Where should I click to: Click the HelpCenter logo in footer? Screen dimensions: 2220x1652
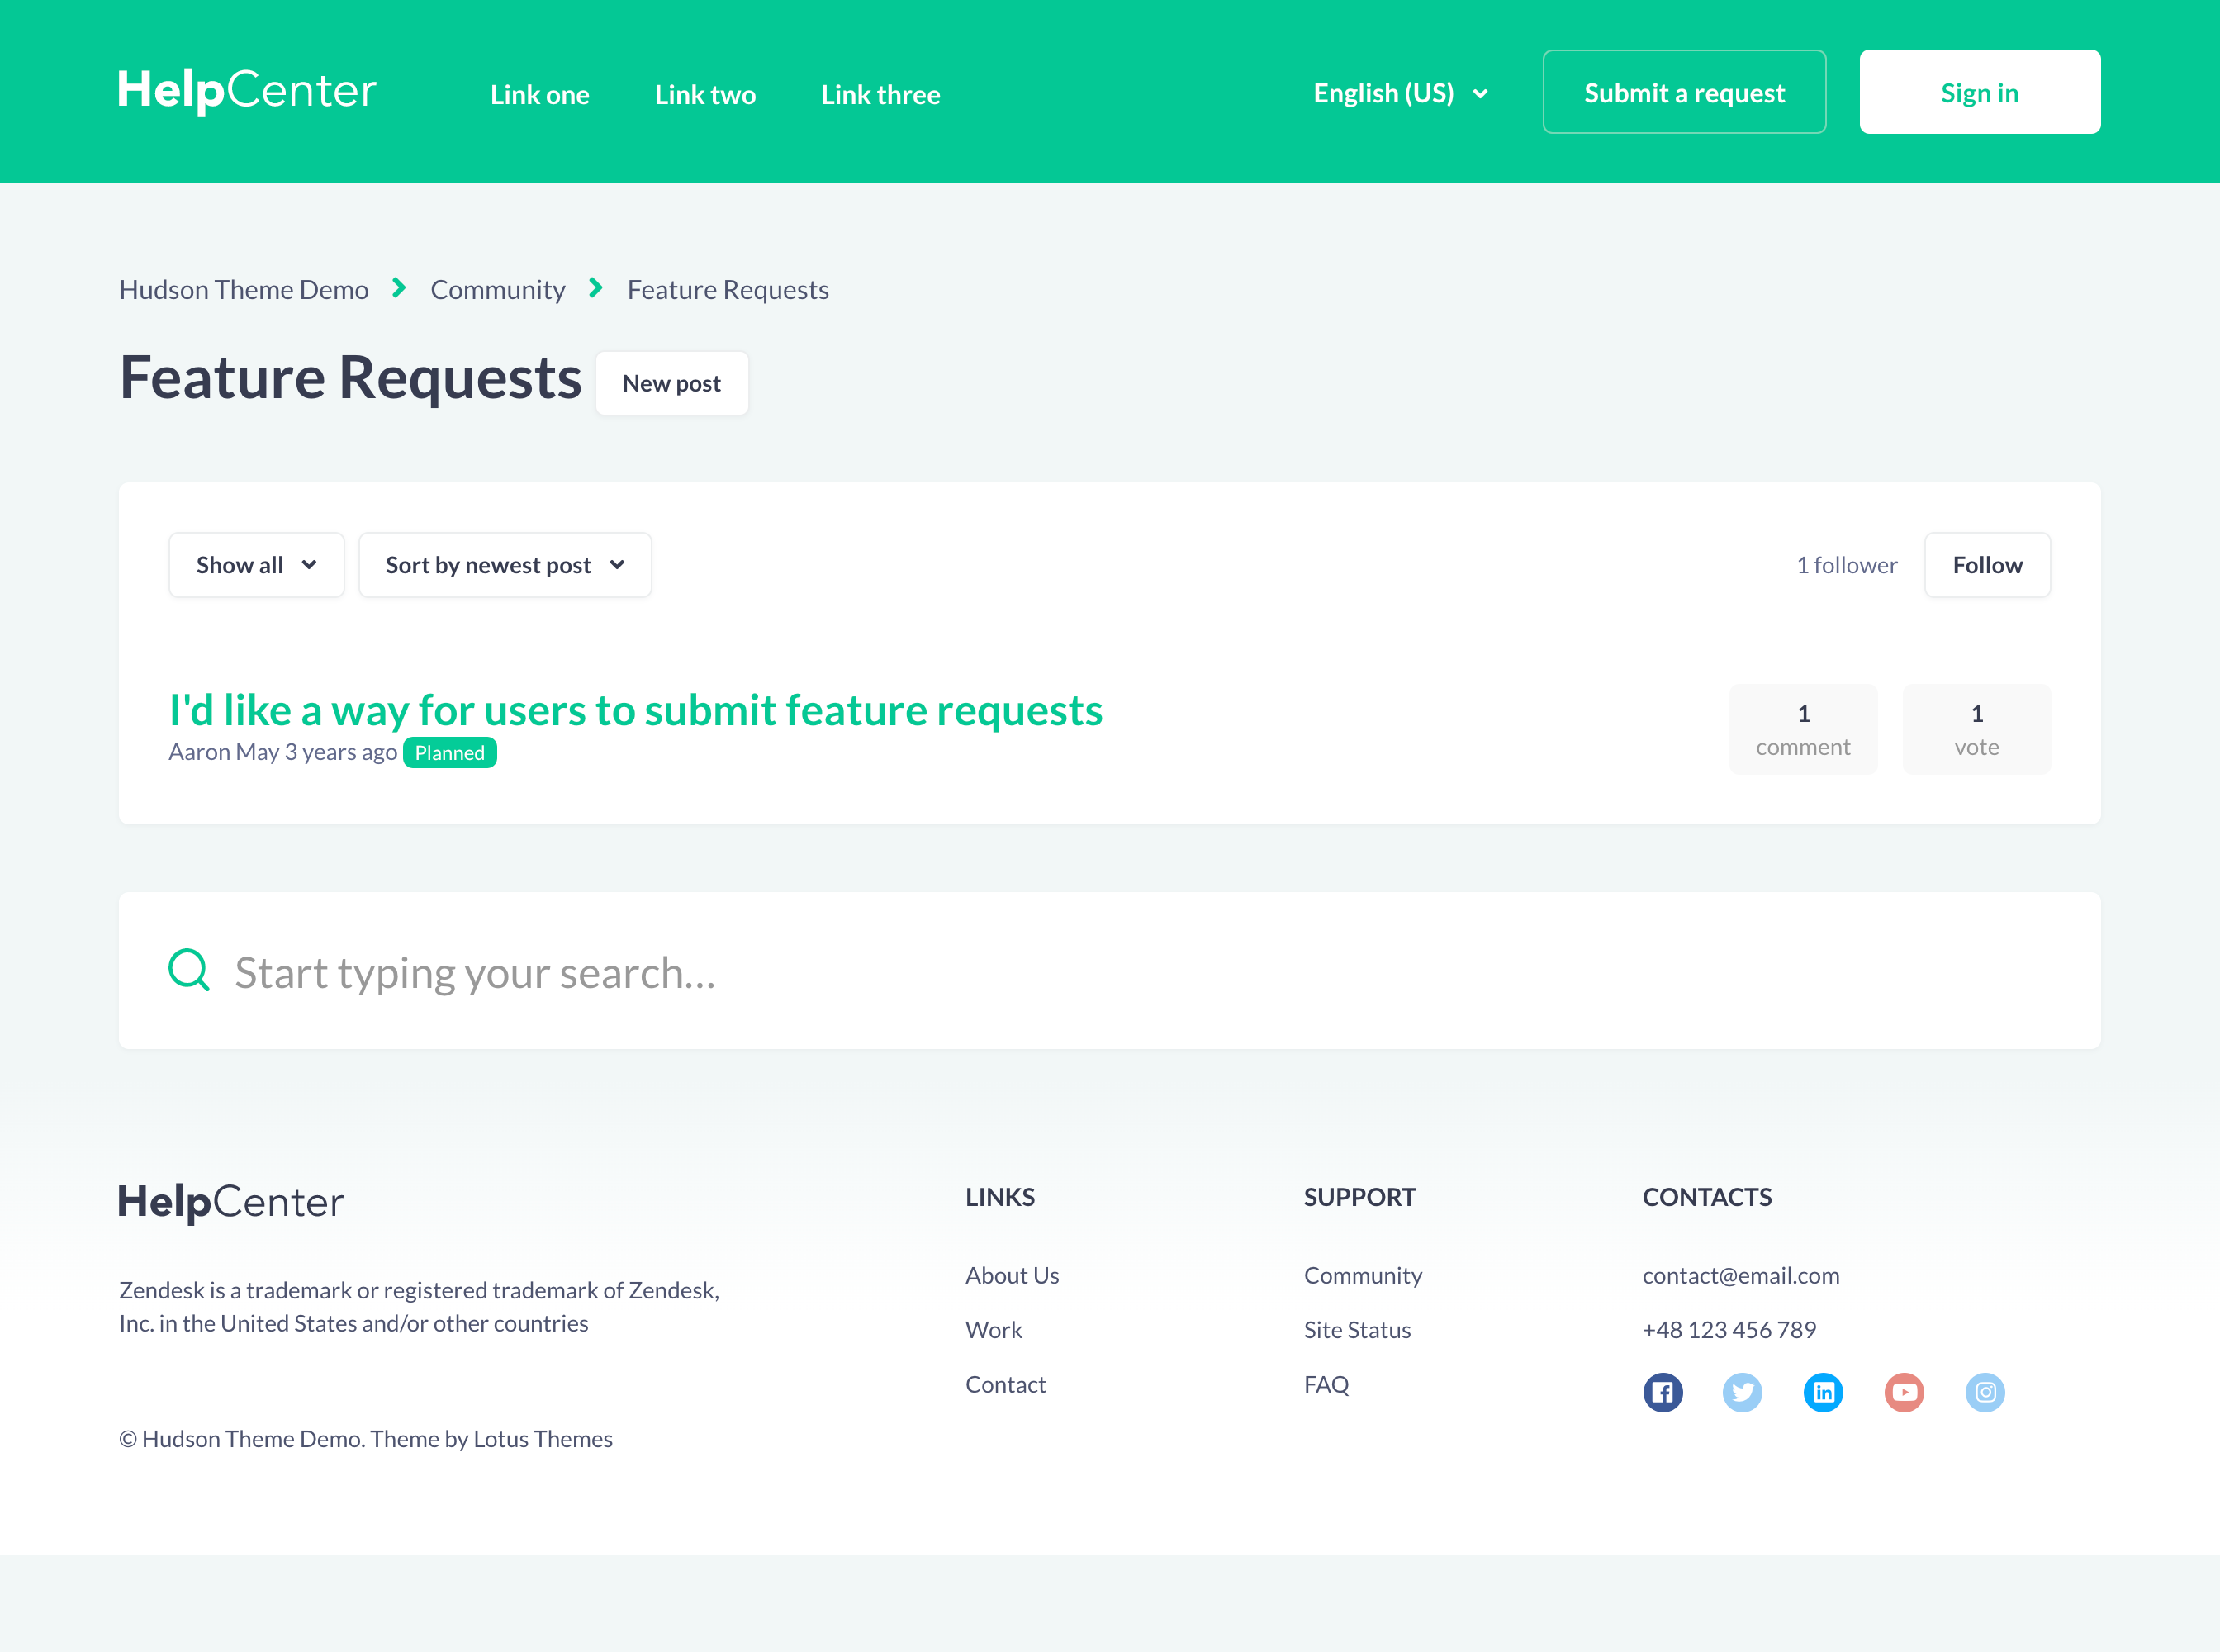coord(231,1201)
